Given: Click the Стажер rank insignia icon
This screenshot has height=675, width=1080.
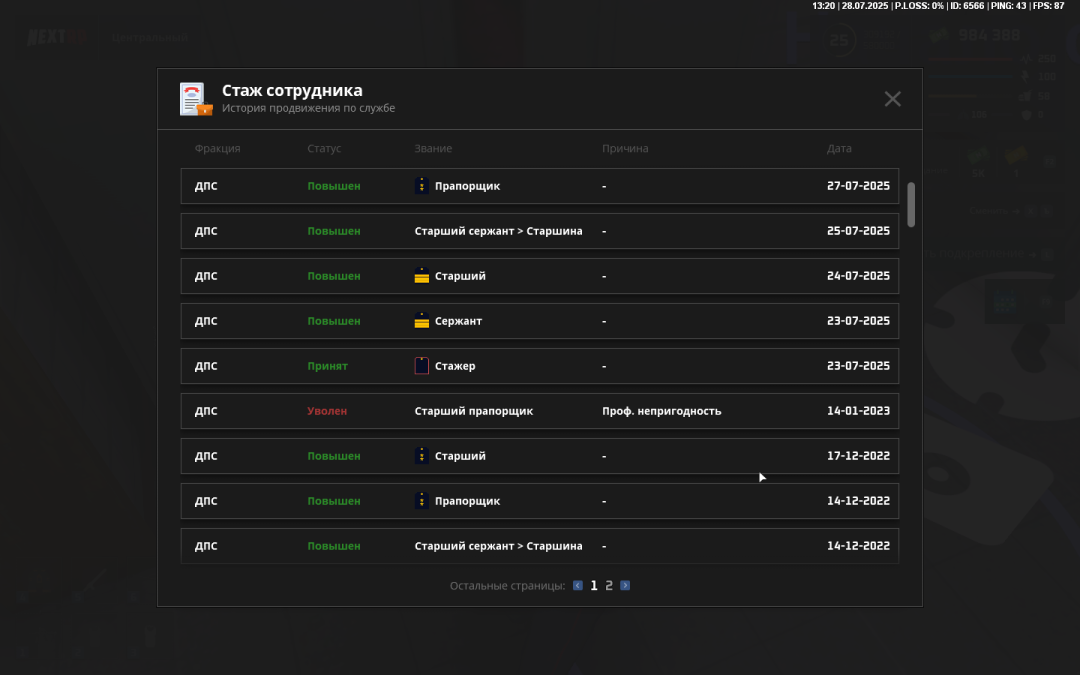Looking at the screenshot, I should click(422, 366).
